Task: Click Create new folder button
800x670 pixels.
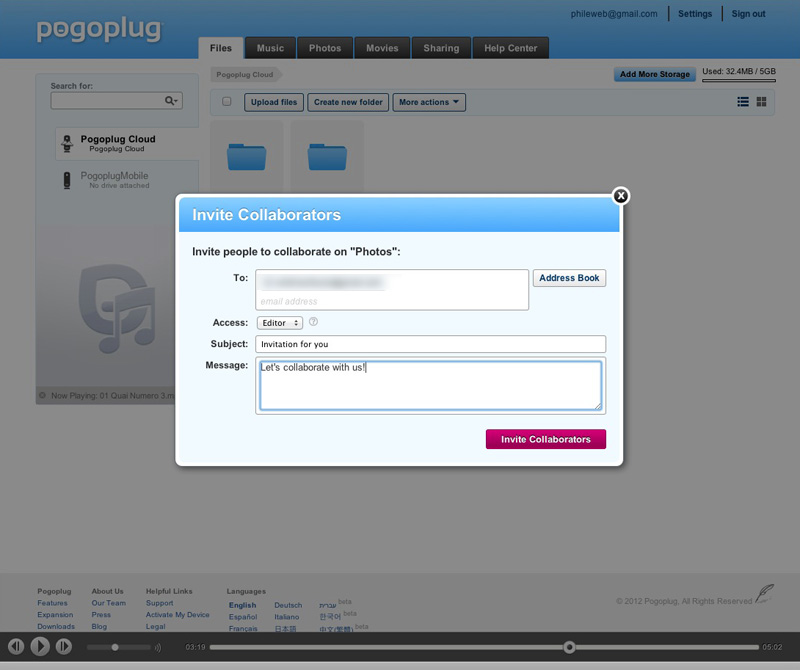Action: (348, 102)
